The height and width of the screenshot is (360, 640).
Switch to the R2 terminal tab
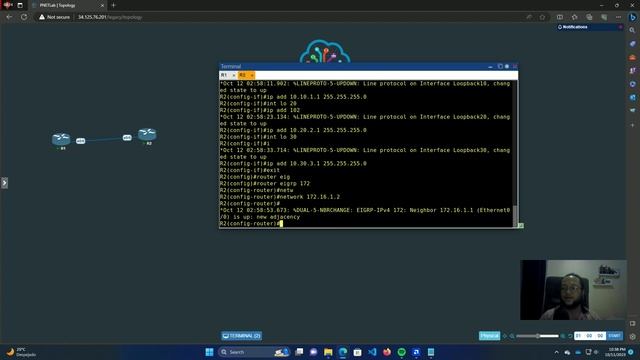coord(242,75)
